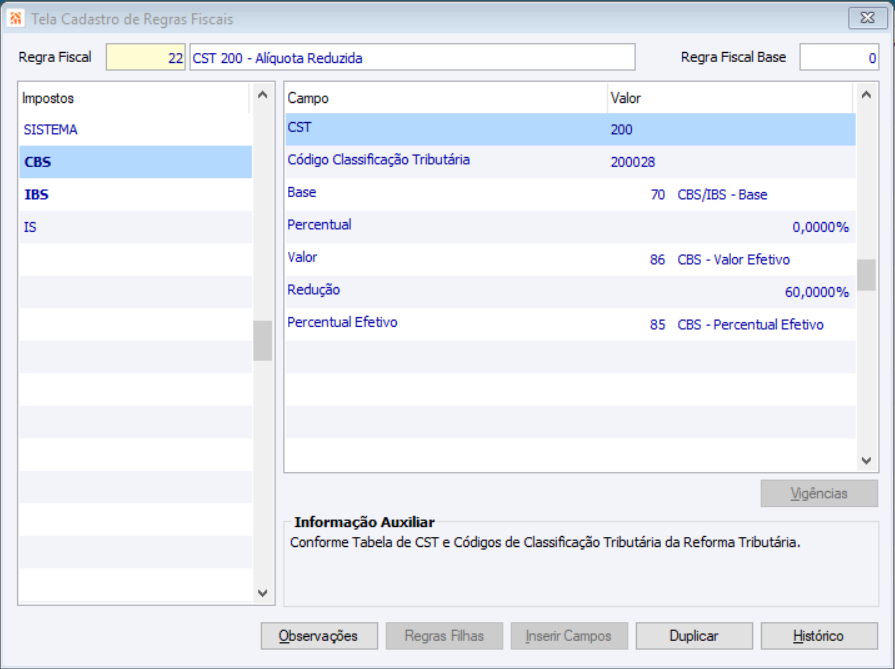Select the Valor field row
Image resolution: width=895 pixels, height=669 pixels.
coord(570,259)
